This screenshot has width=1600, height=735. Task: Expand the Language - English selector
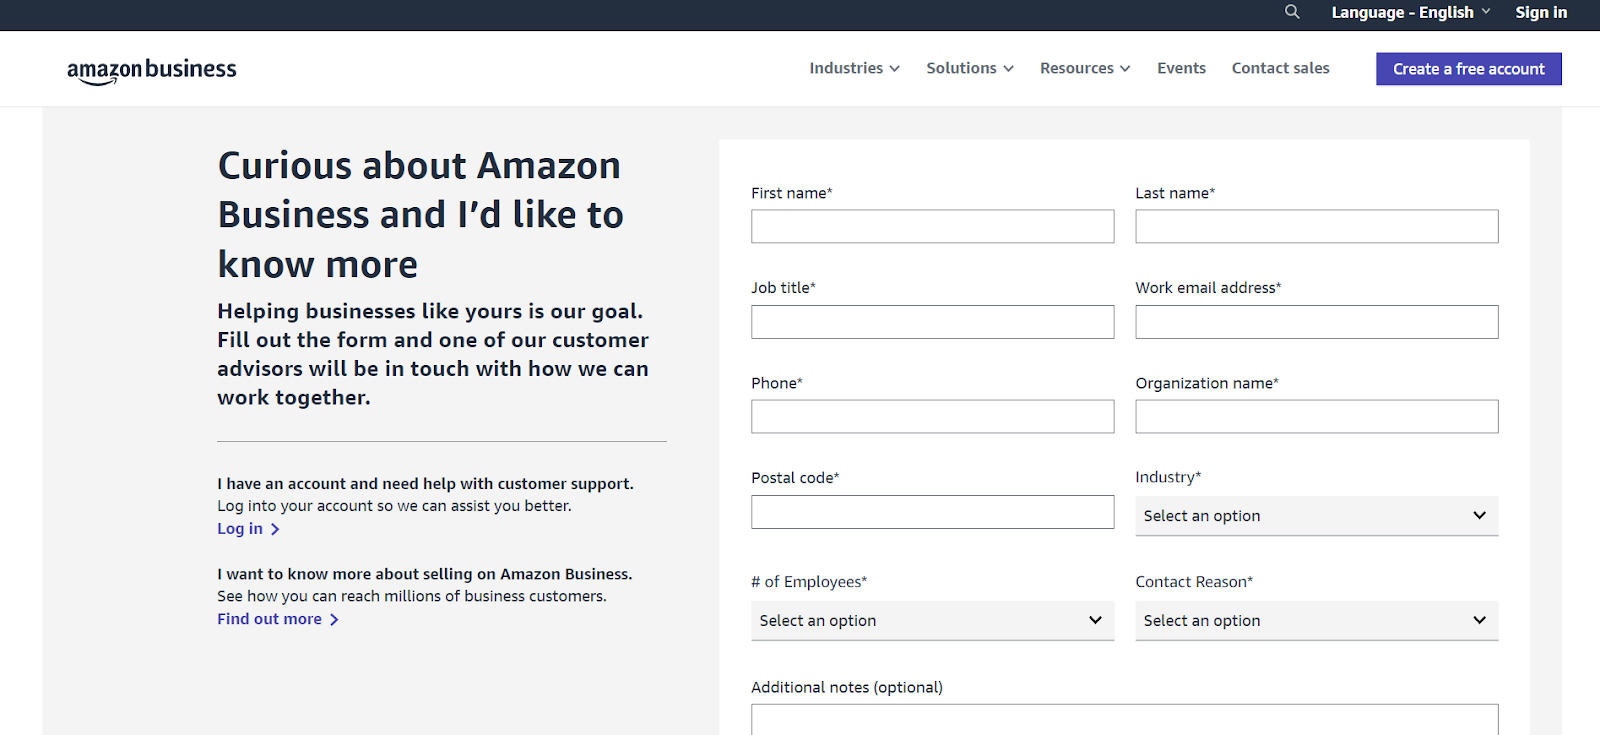pos(1410,12)
